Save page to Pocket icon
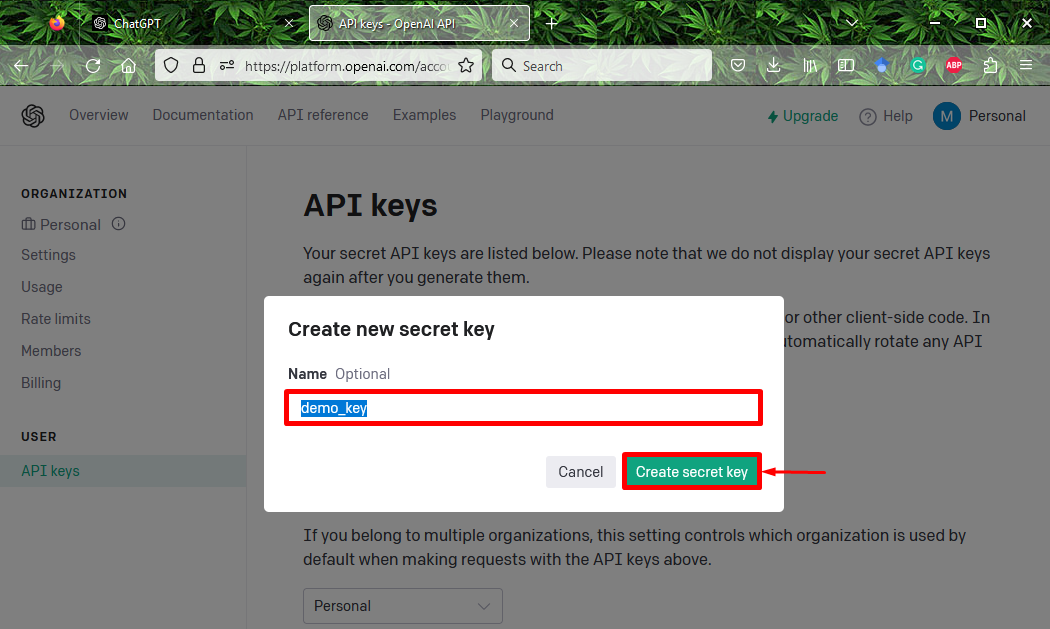 738,66
